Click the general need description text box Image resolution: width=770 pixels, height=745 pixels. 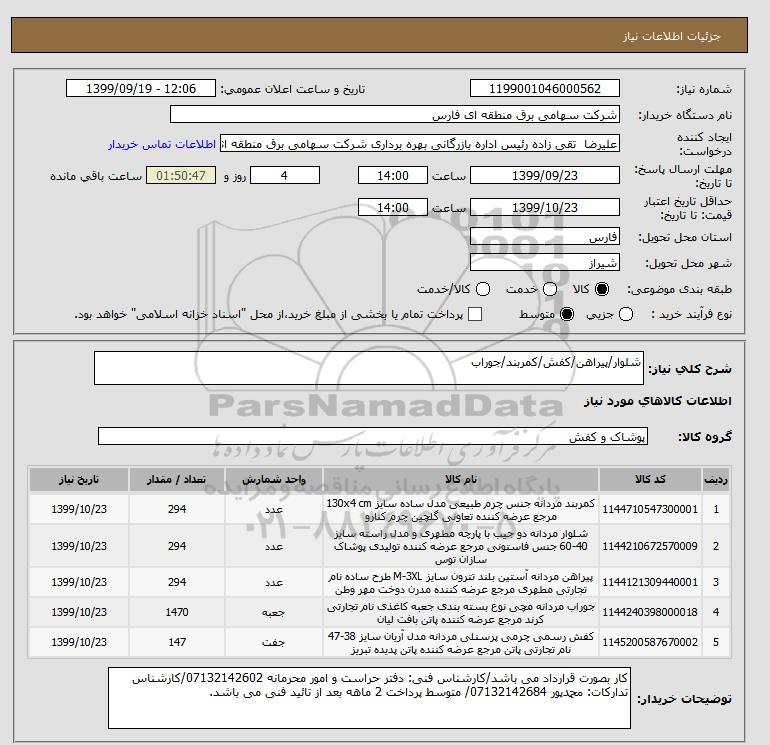click(x=369, y=368)
